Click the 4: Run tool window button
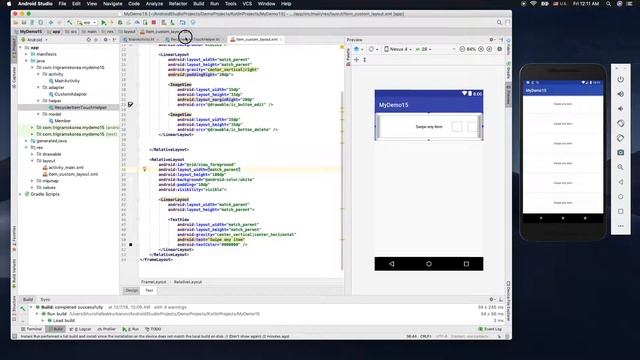 tap(131, 329)
